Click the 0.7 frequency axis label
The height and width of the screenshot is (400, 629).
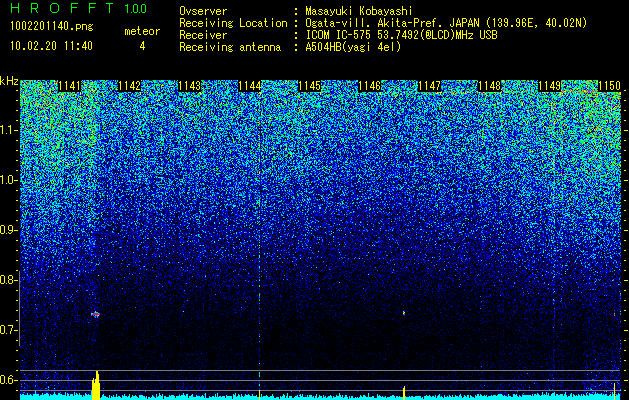click(9, 330)
